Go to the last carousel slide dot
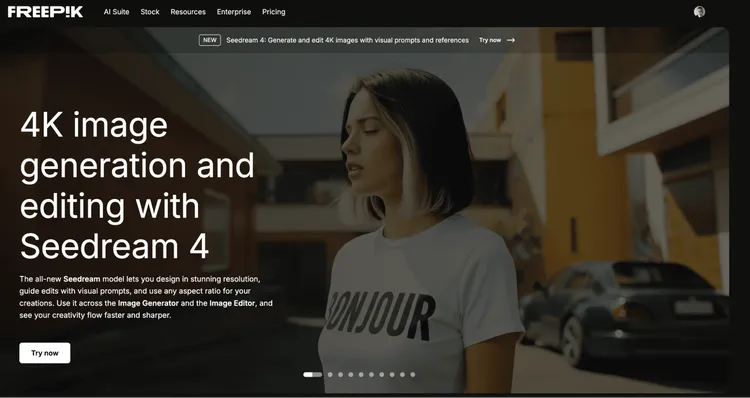 pyautogui.click(x=413, y=375)
